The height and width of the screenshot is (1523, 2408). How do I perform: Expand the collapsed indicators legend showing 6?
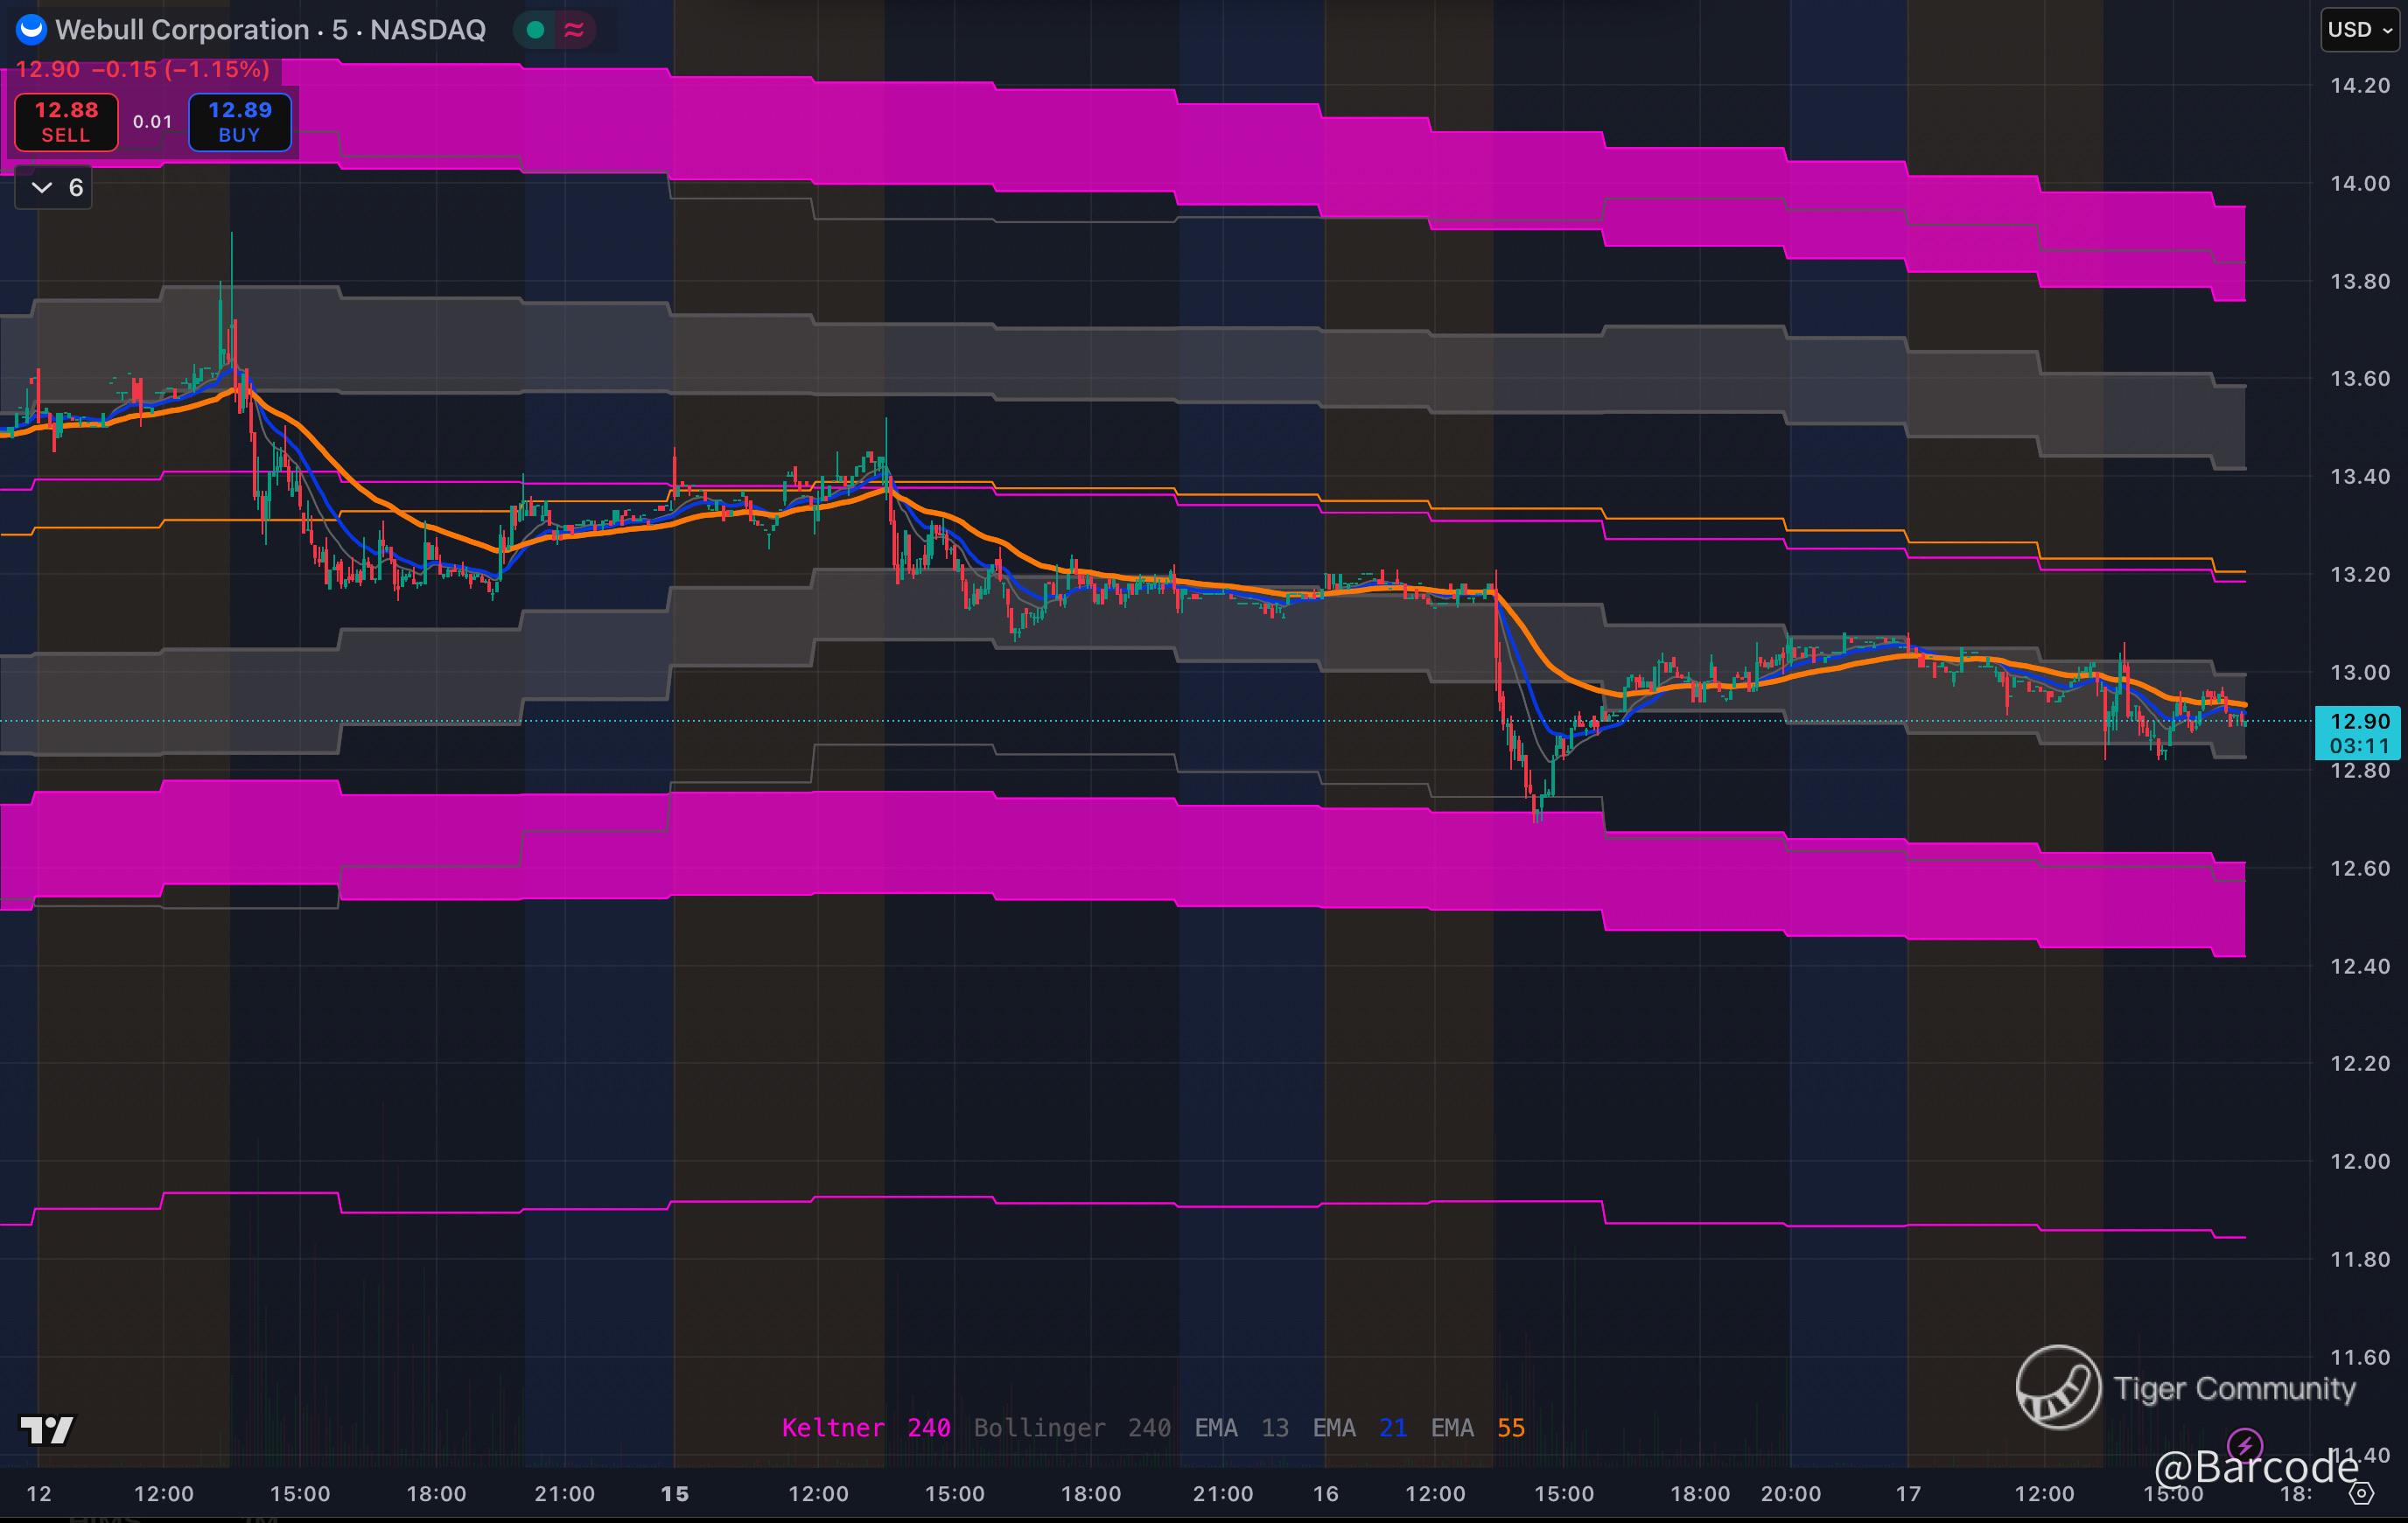(x=54, y=188)
